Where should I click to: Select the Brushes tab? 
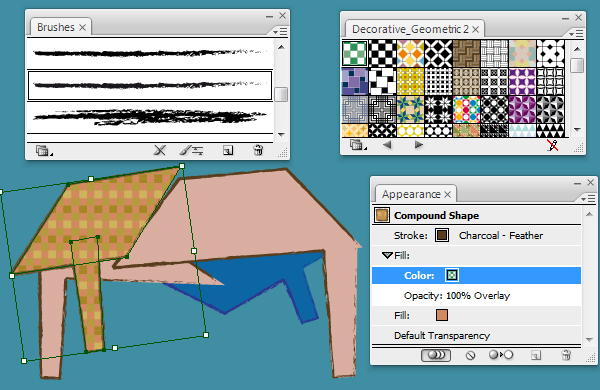point(56,27)
